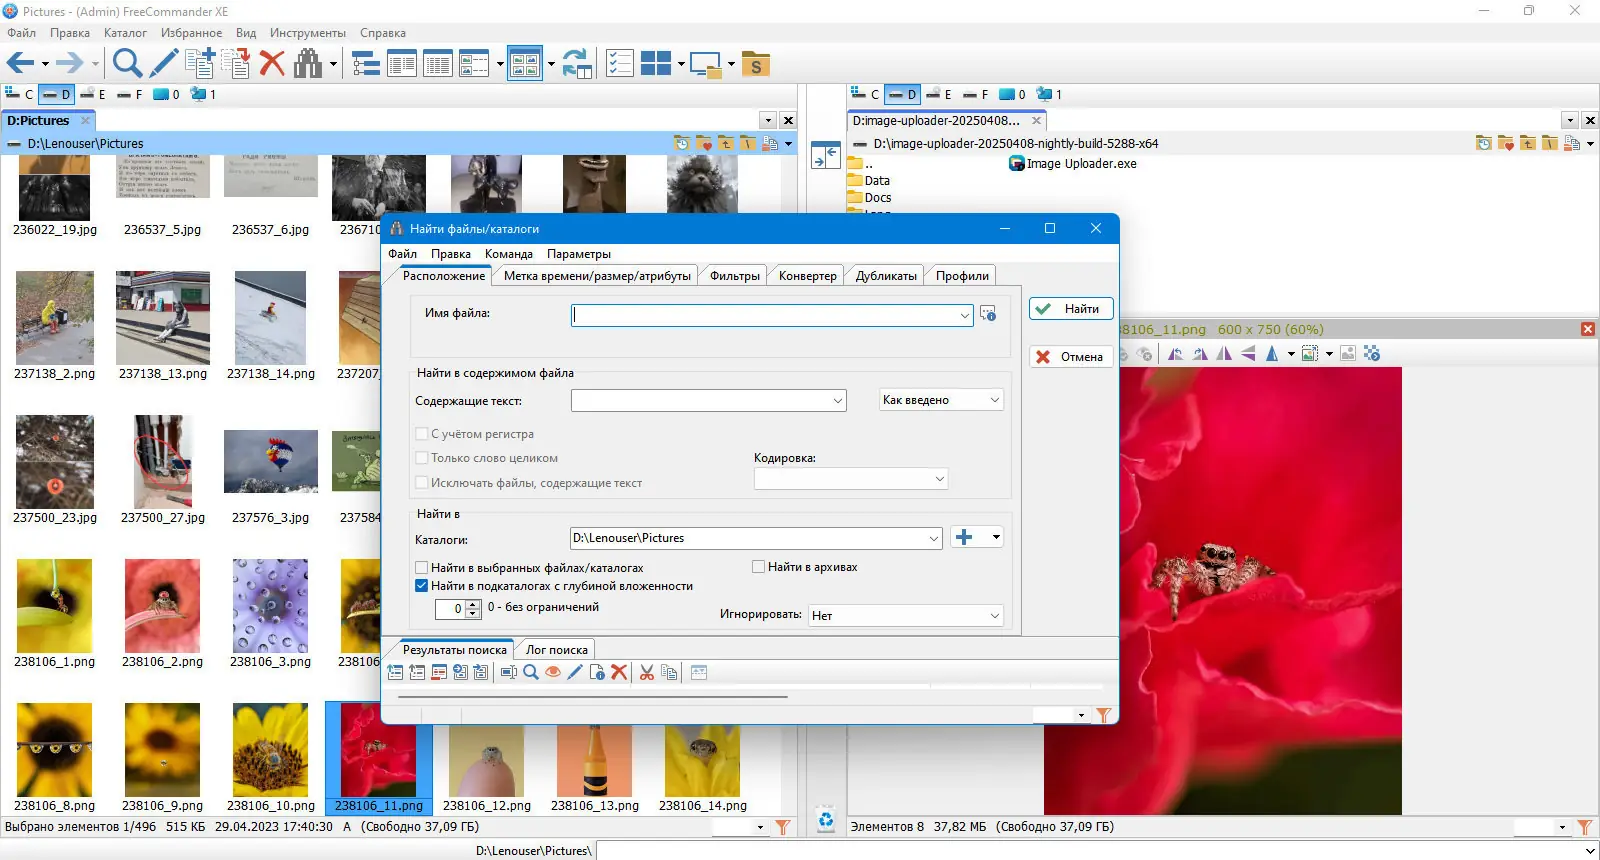
Task: Tick the 'Найти в архивах' checkbox
Action: click(759, 567)
